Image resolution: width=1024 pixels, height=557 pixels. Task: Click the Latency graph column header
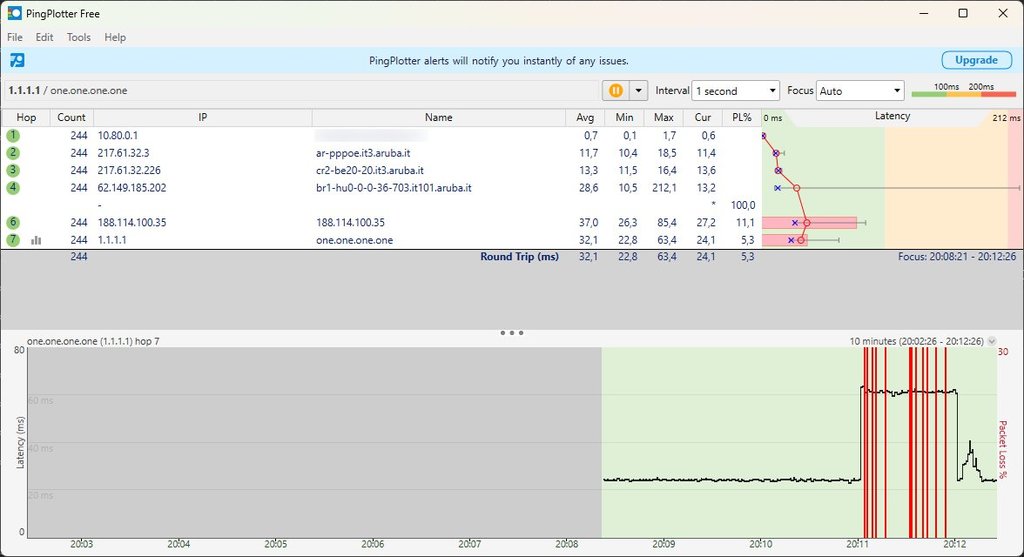tap(892, 116)
